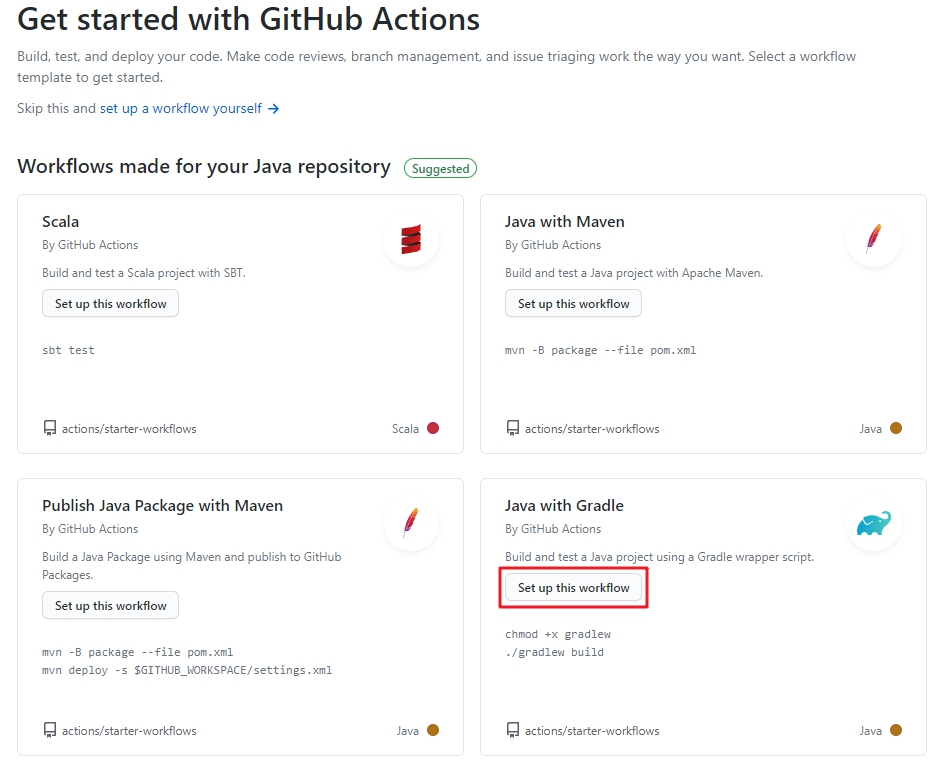Click the repo icon in Java with Maven card

tap(513, 428)
